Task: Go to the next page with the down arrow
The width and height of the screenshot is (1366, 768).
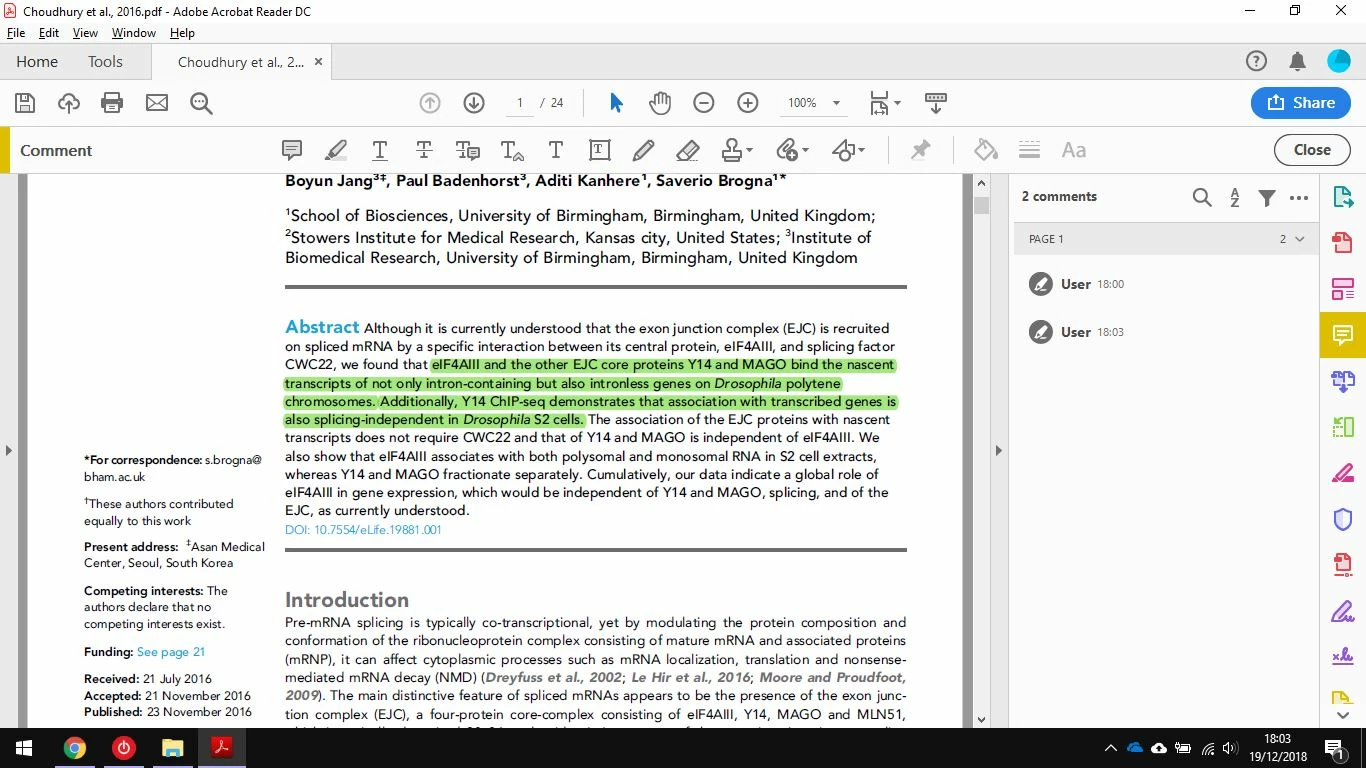Action: pos(474,103)
